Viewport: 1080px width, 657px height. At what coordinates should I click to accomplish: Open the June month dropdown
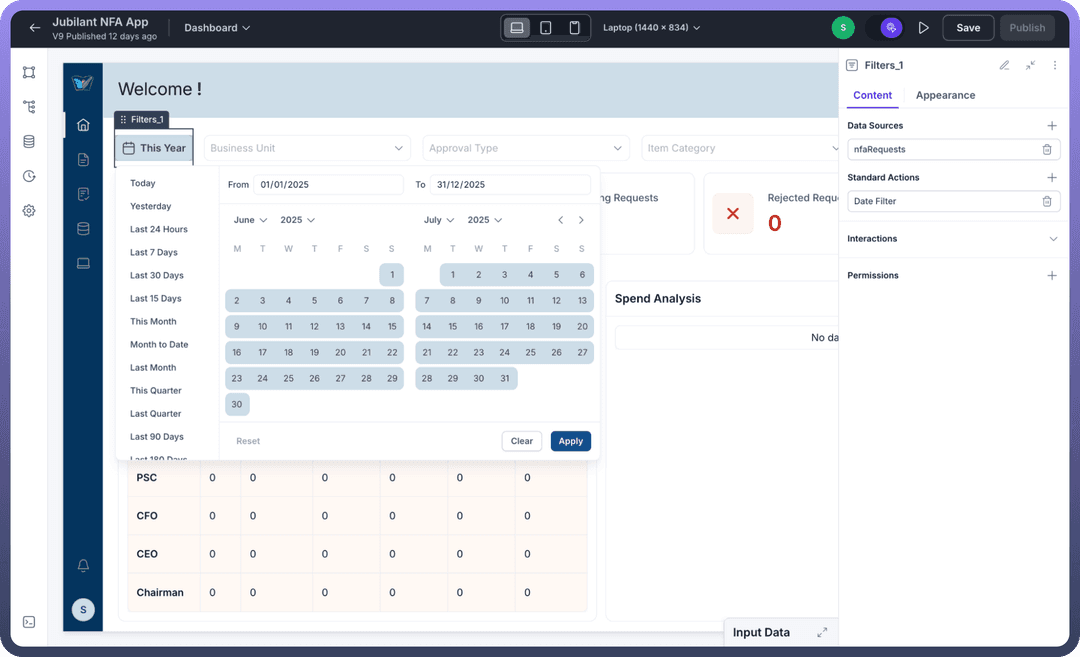pos(250,220)
